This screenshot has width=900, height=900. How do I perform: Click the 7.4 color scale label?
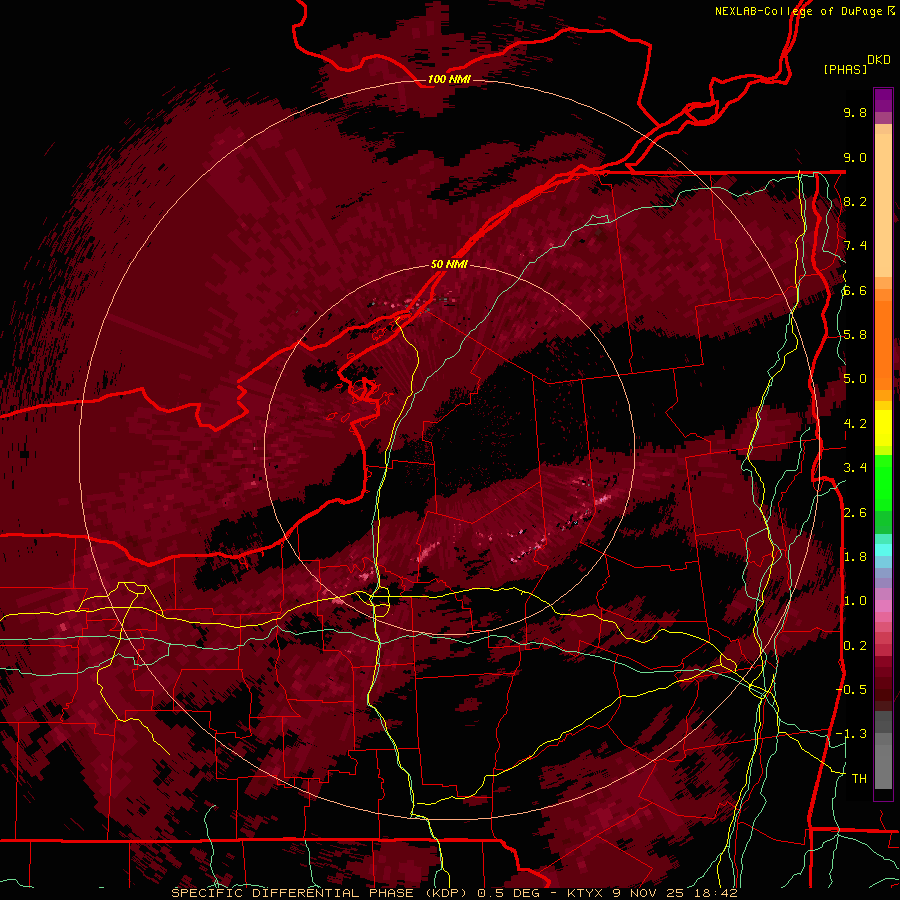(x=855, y=246)
